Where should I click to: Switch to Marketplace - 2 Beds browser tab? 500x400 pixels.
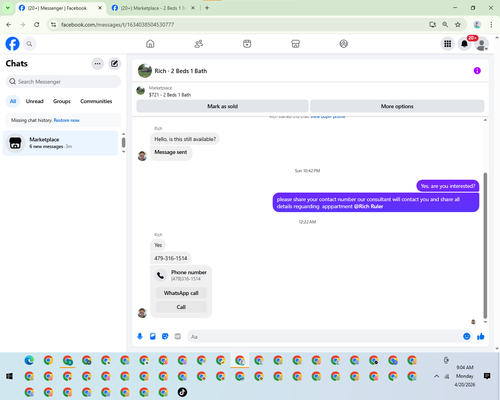[x=152, y=8]
